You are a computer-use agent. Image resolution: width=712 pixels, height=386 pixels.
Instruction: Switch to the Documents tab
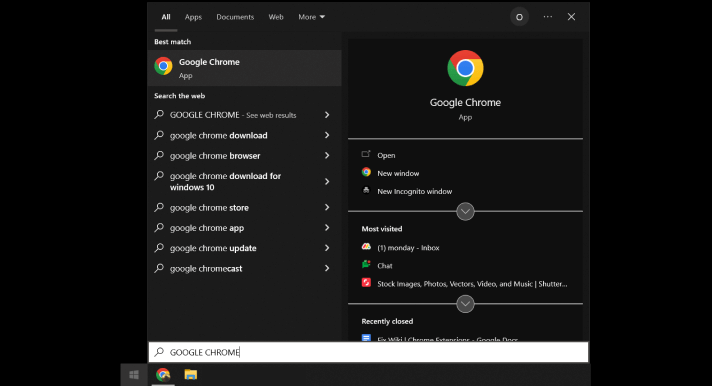(235, 17)
